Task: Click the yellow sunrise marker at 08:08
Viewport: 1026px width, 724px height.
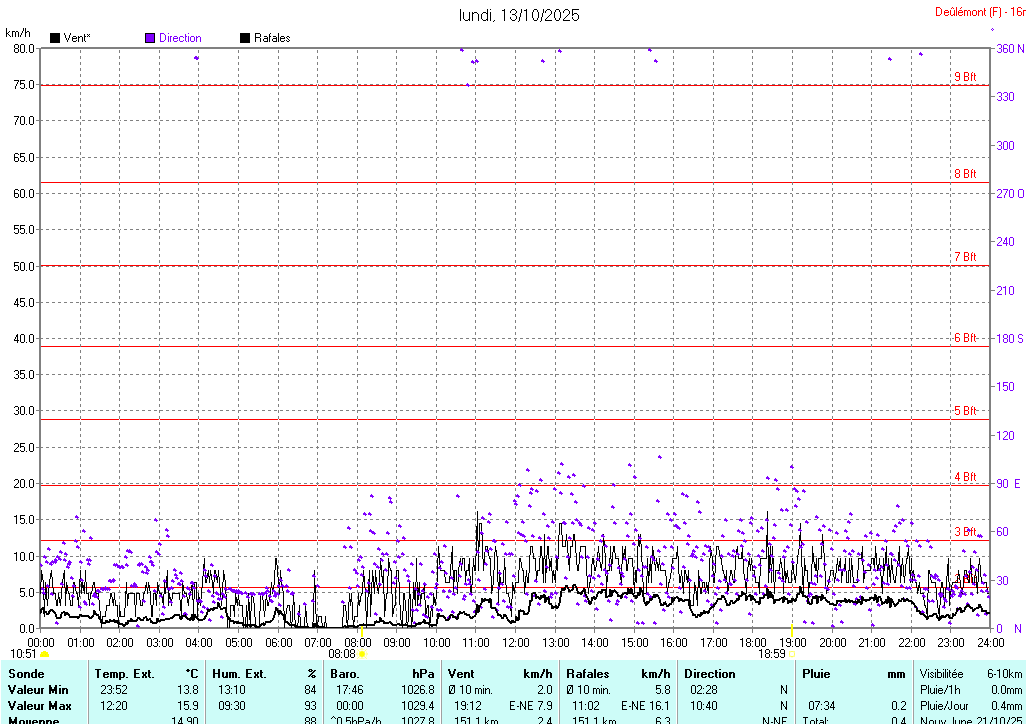Action: tap(363, 654)
